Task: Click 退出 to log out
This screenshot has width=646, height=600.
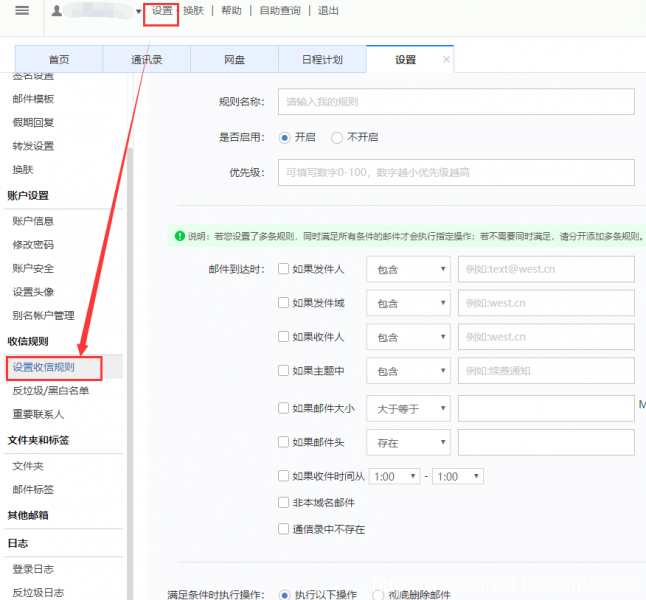Action: click(x=328, y=11)
